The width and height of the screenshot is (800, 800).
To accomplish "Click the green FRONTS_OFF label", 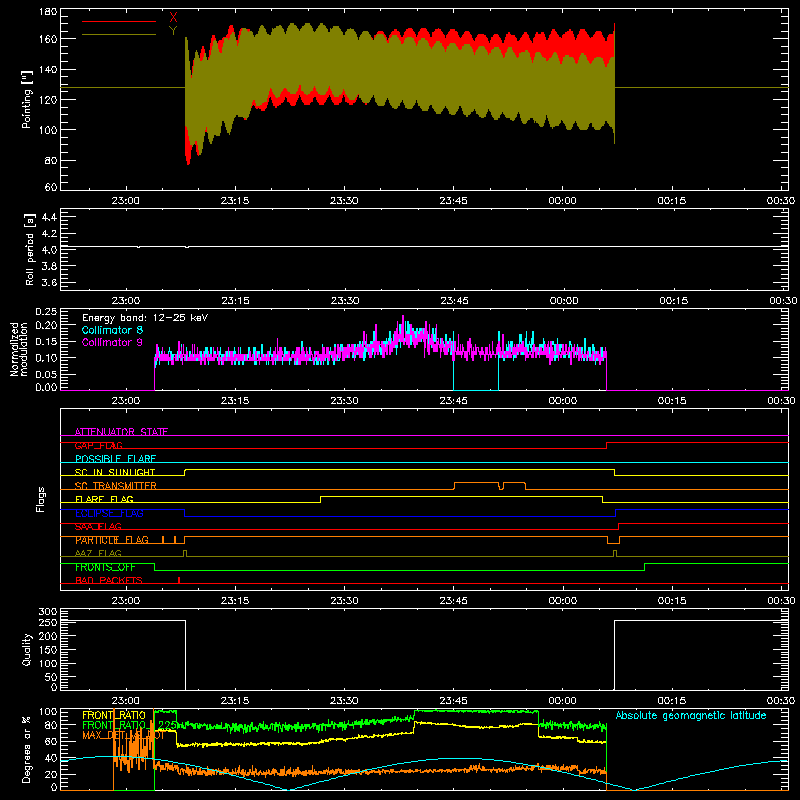I will (x=105, y=567).
